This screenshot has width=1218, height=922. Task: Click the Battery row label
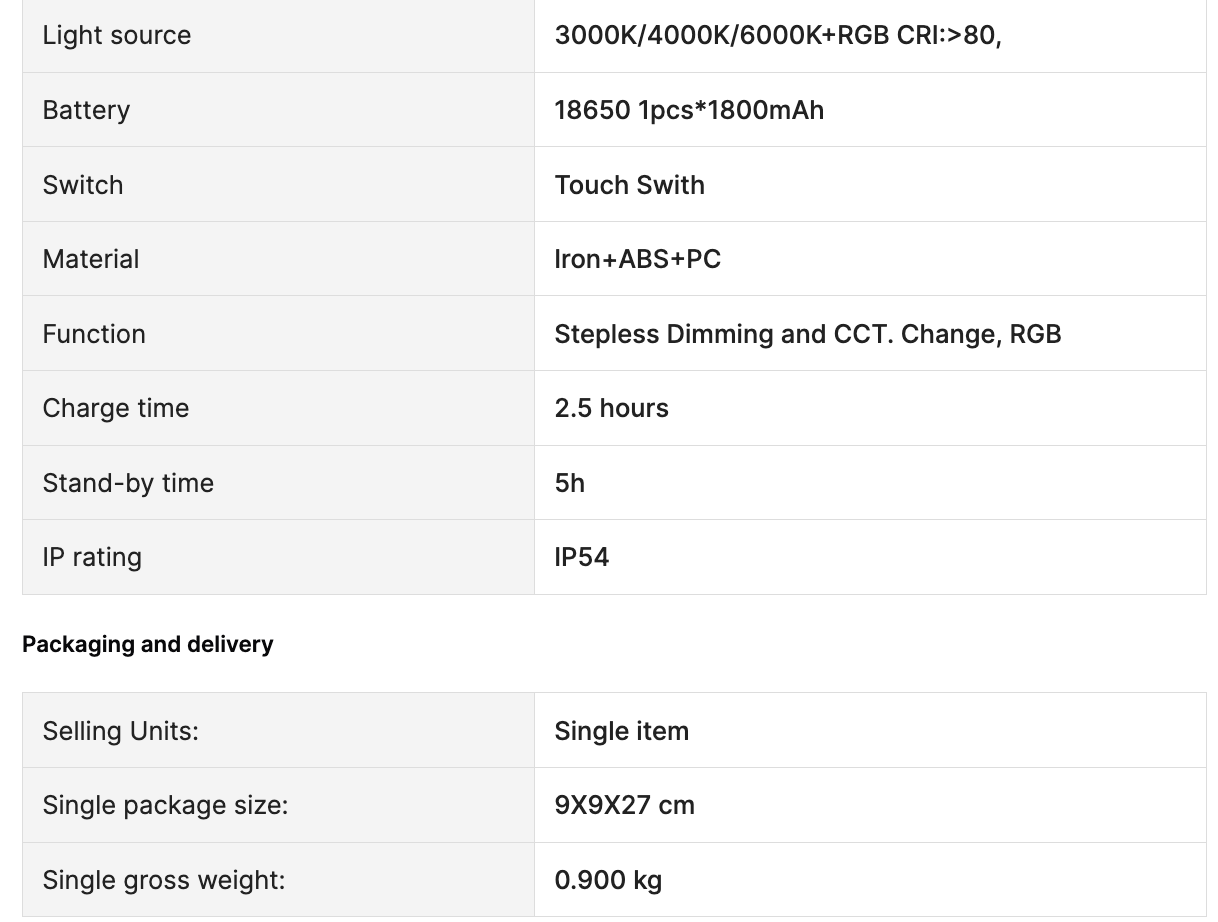point(86,110)
